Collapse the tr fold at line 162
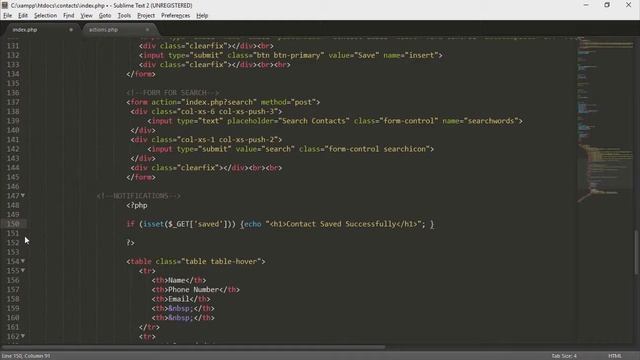 pyautogui.click(x=23, y=336)
